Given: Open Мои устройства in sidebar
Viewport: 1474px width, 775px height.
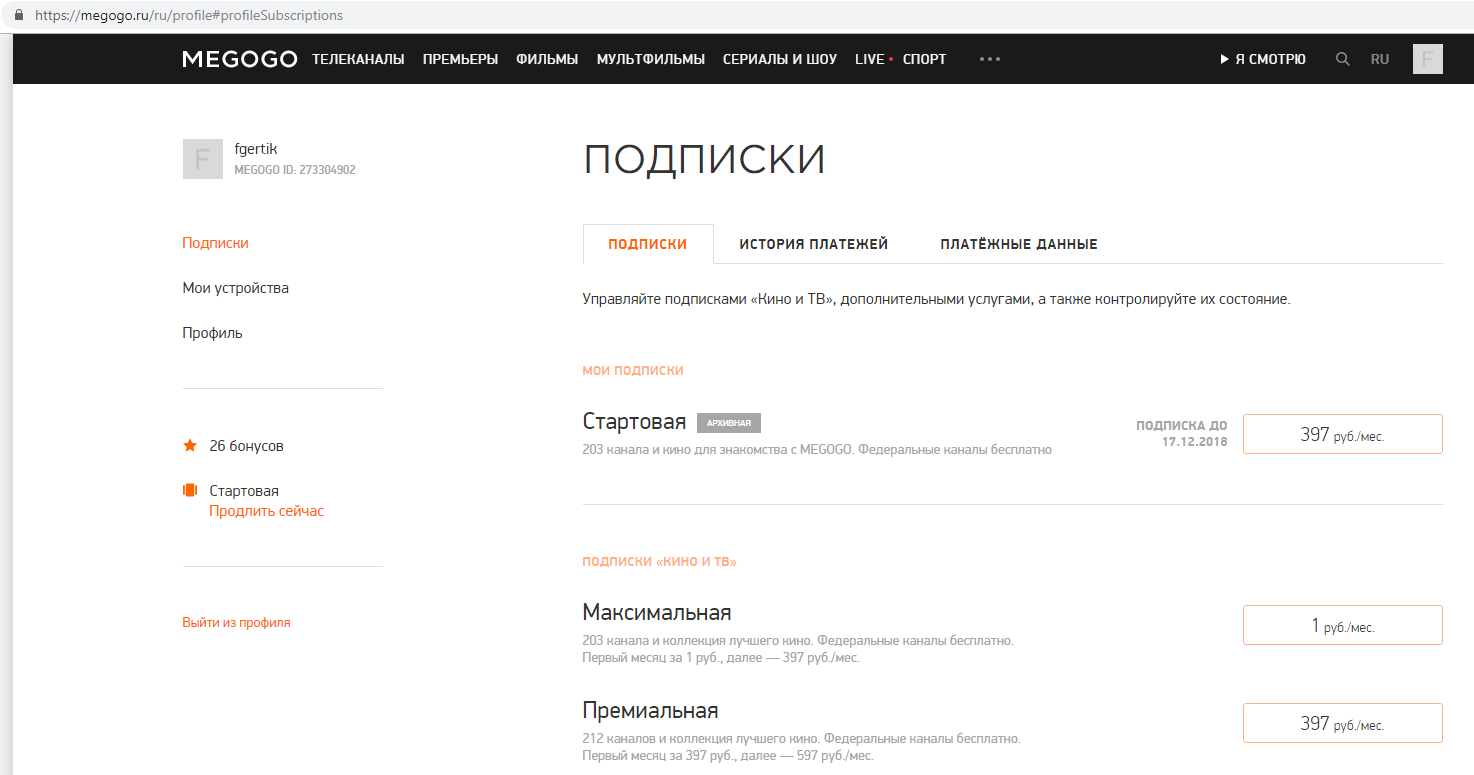Looking at the screenshot, I should [x=235, y=288].
